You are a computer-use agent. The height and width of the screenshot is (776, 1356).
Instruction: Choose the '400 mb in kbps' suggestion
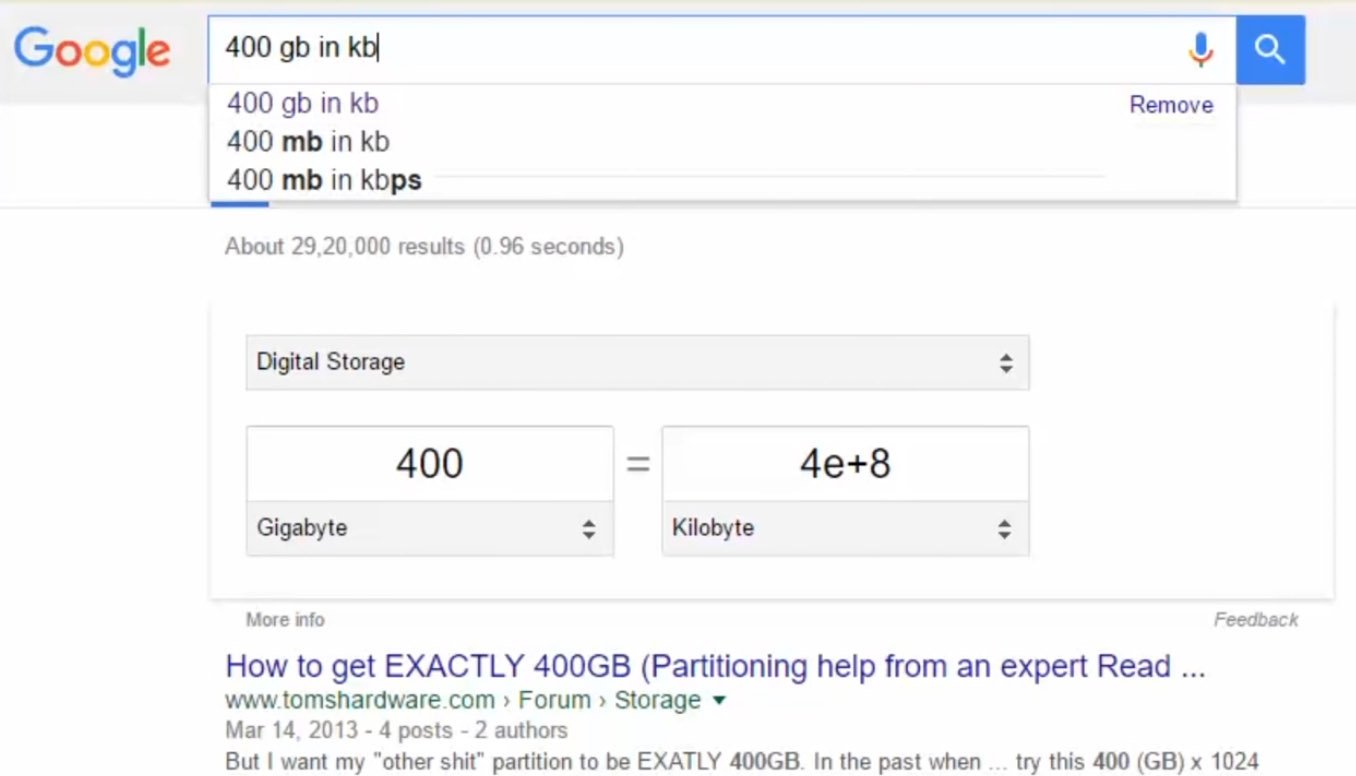point(324,181)
